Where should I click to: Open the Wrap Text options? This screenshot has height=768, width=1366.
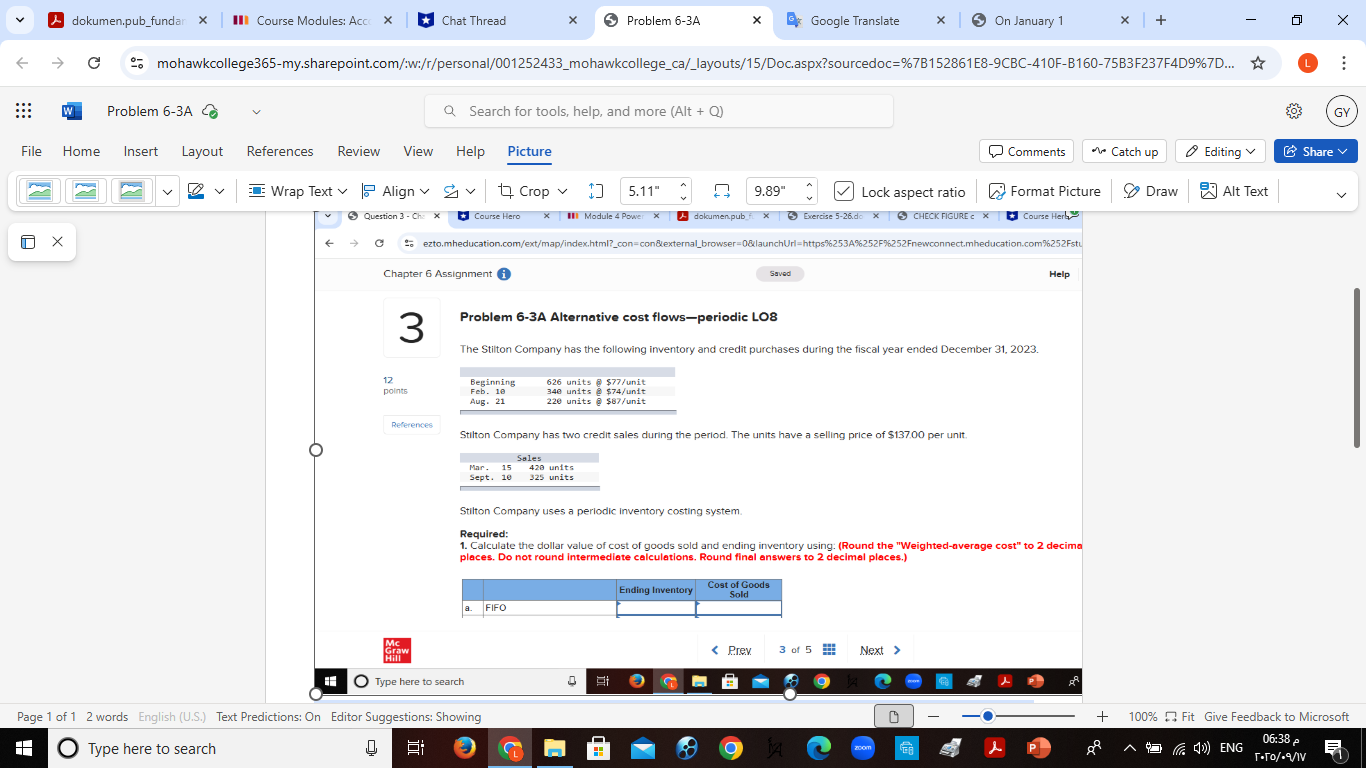pyautogui.click(x=297, y=190)
